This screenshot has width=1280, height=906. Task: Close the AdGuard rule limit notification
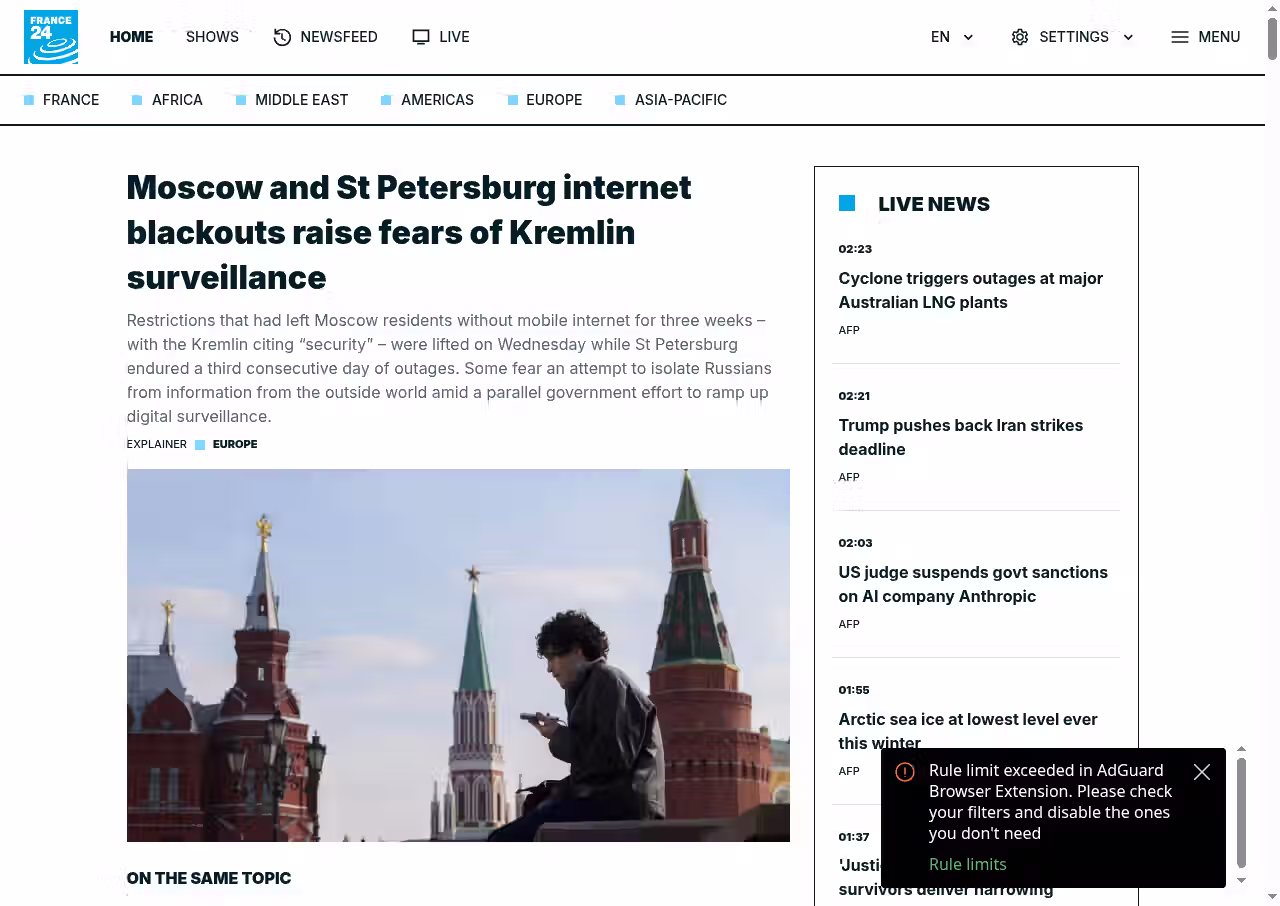1202,772
